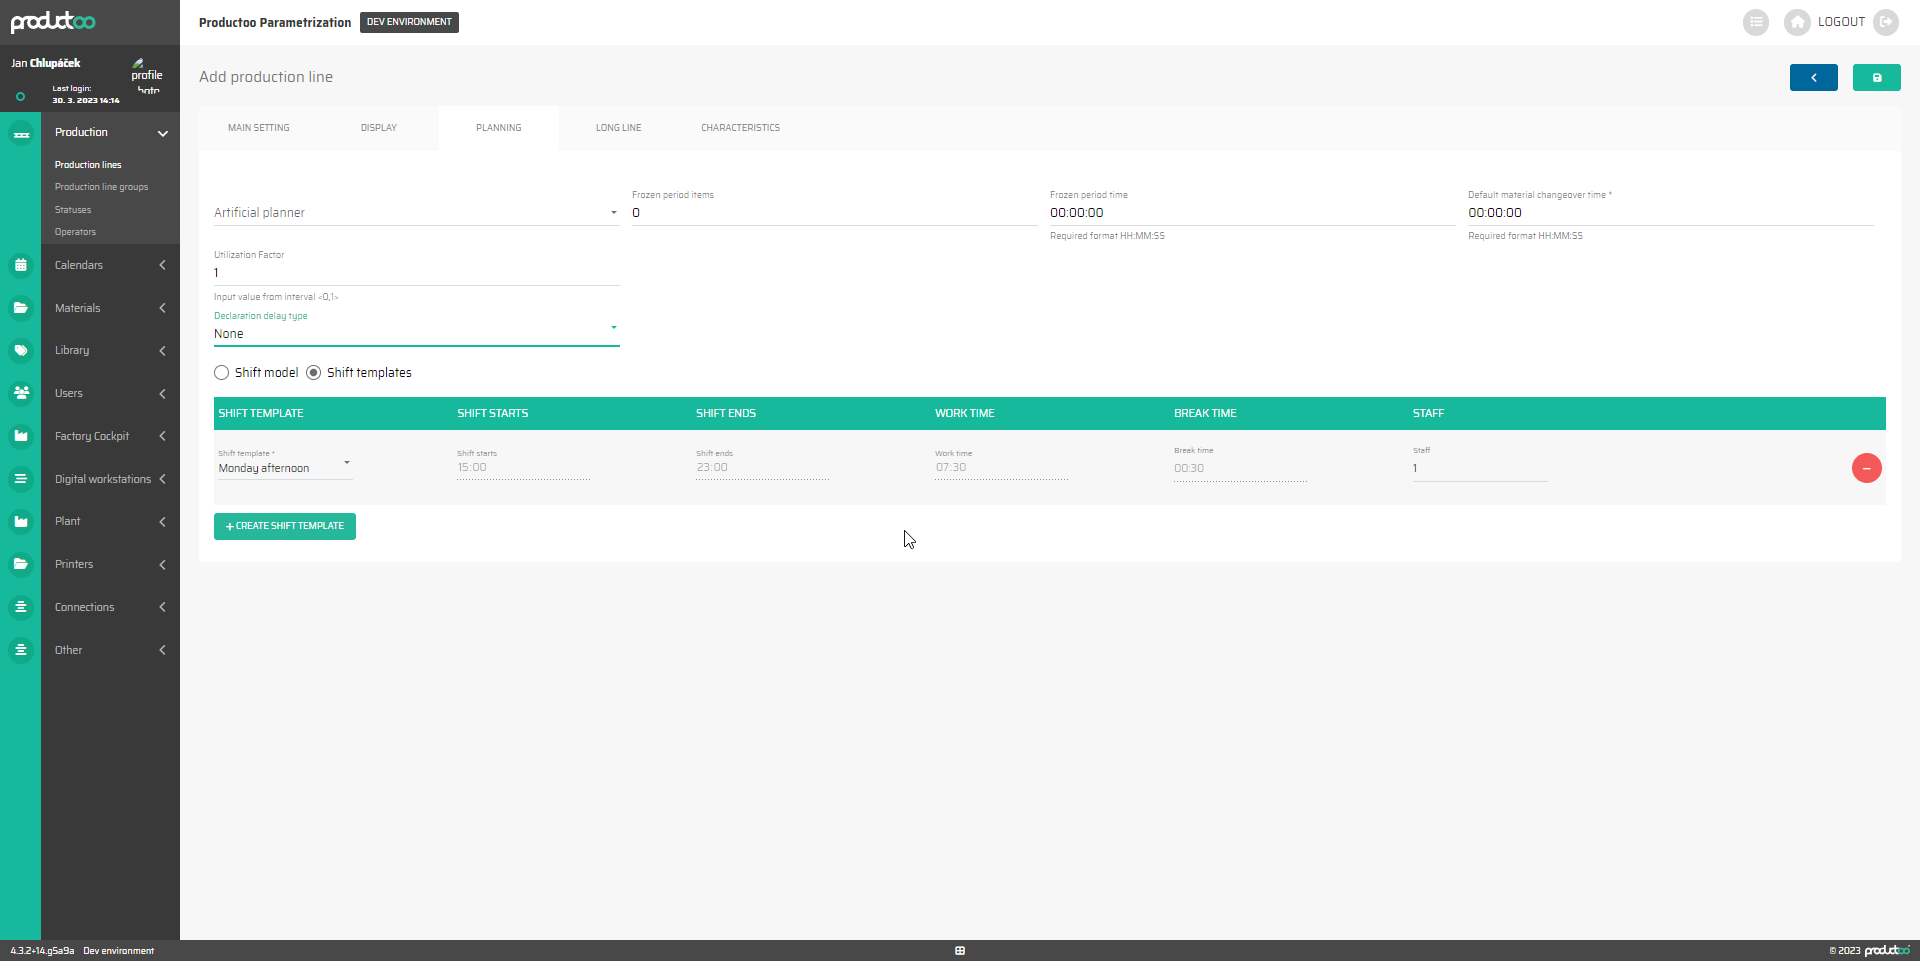Click the Create Shift Template button
1920x961 pixels.
(x=285, y=526)
